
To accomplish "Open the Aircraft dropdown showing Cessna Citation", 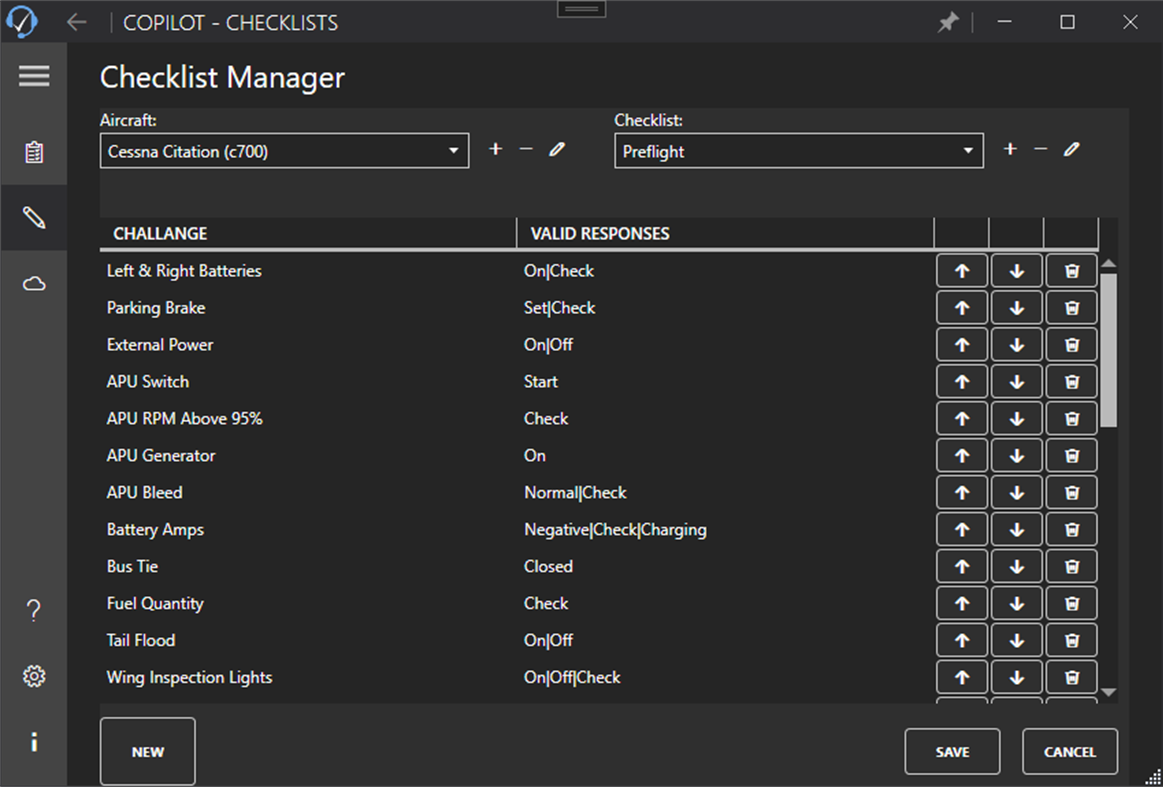I will pos(284,150).
